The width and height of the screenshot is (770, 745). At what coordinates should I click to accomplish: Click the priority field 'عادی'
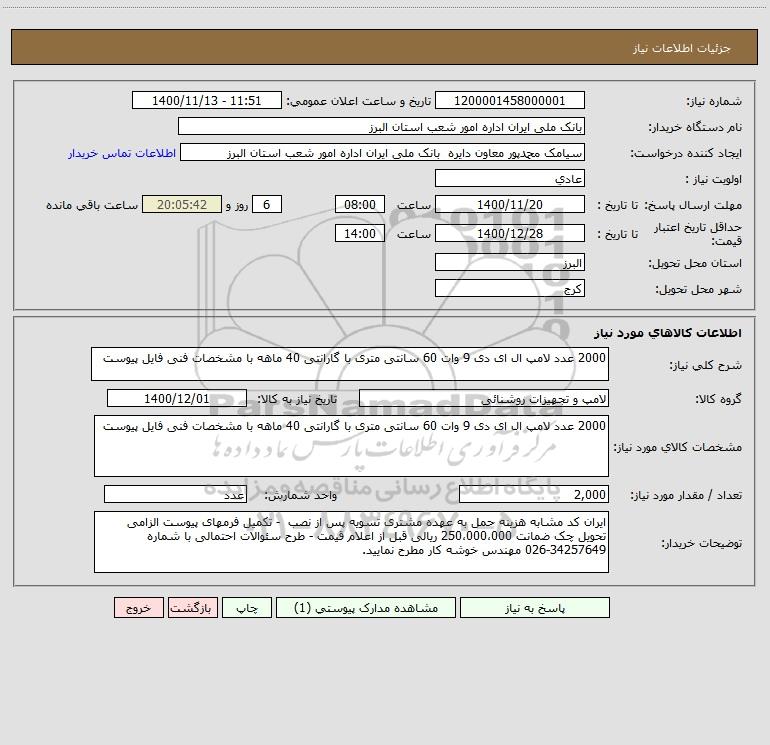(x=510, y=178)
